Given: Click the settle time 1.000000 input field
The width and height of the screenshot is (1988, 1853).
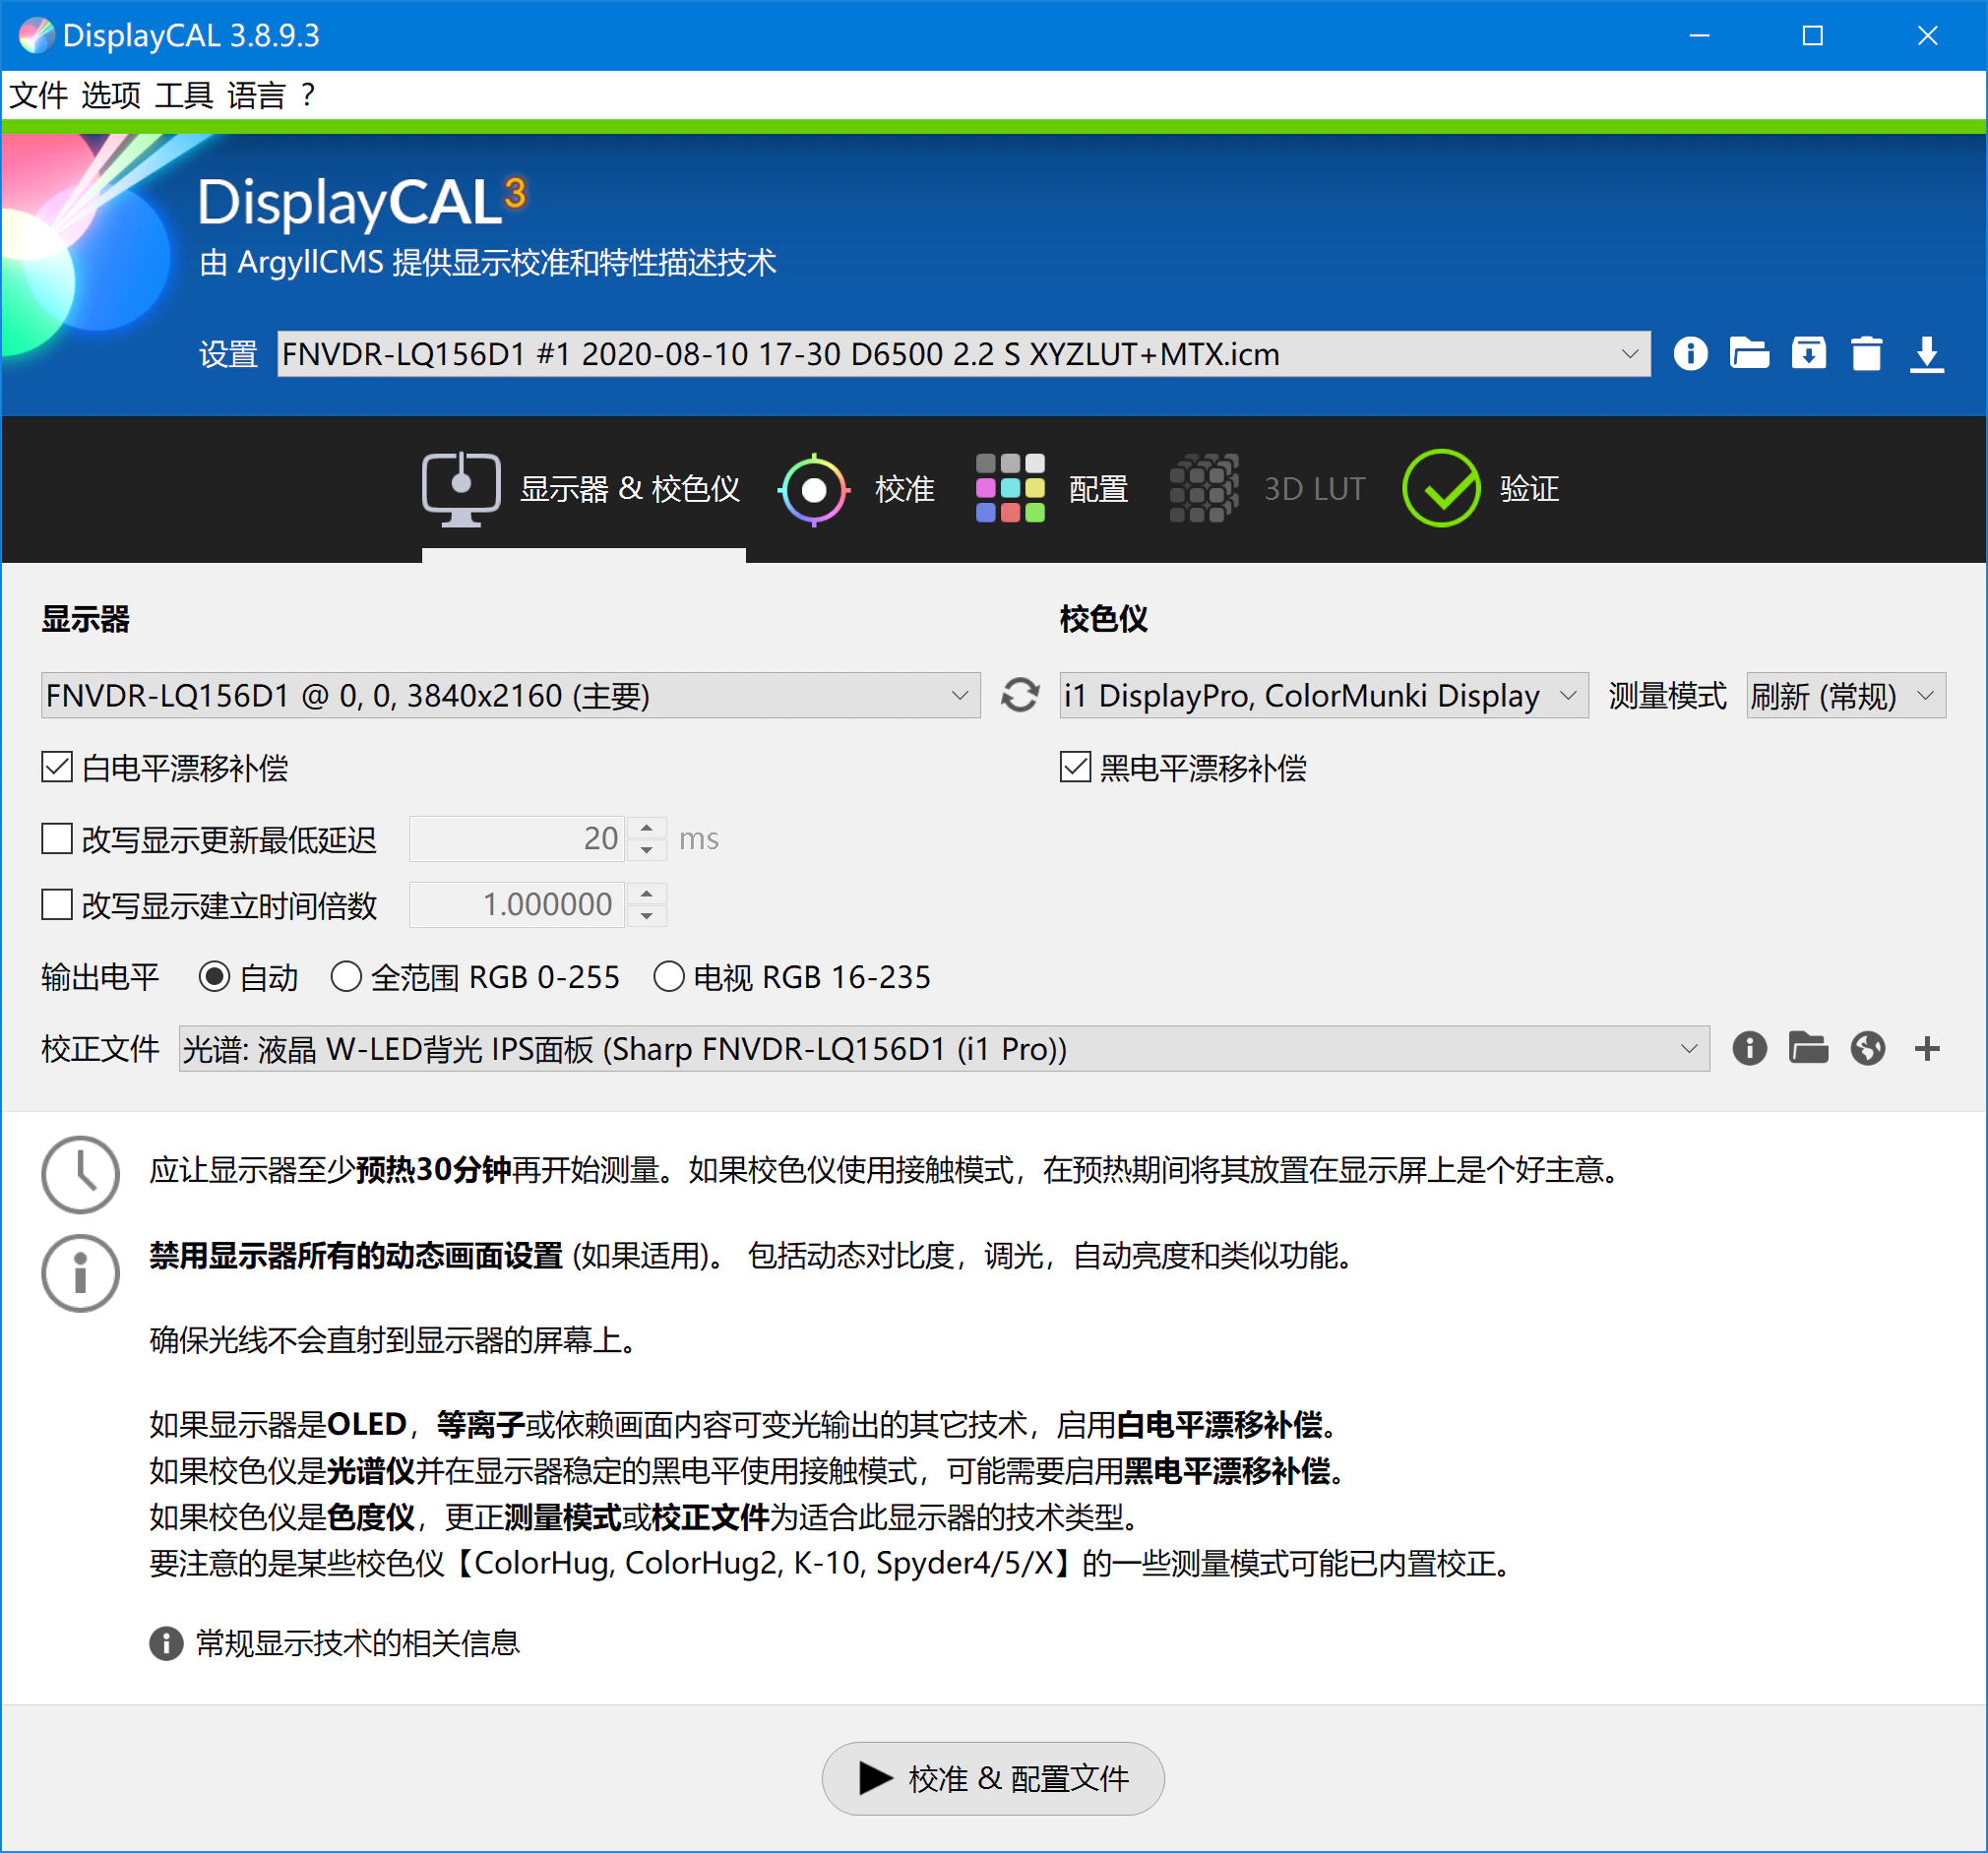Looking at the screenshot, I should [x=518, y=904].
